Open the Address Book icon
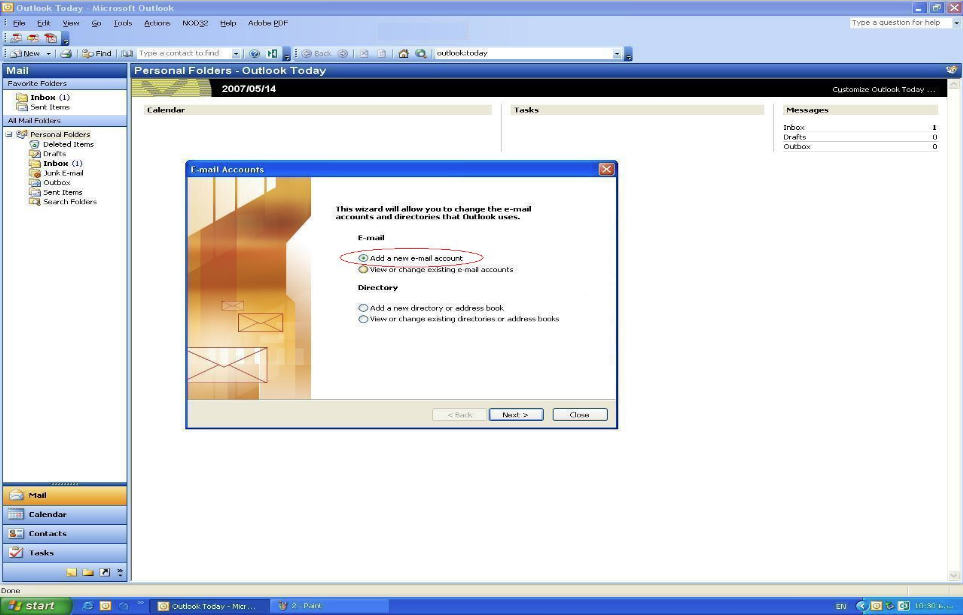Viewport: 963px width, 615px height. click(127, 53)
